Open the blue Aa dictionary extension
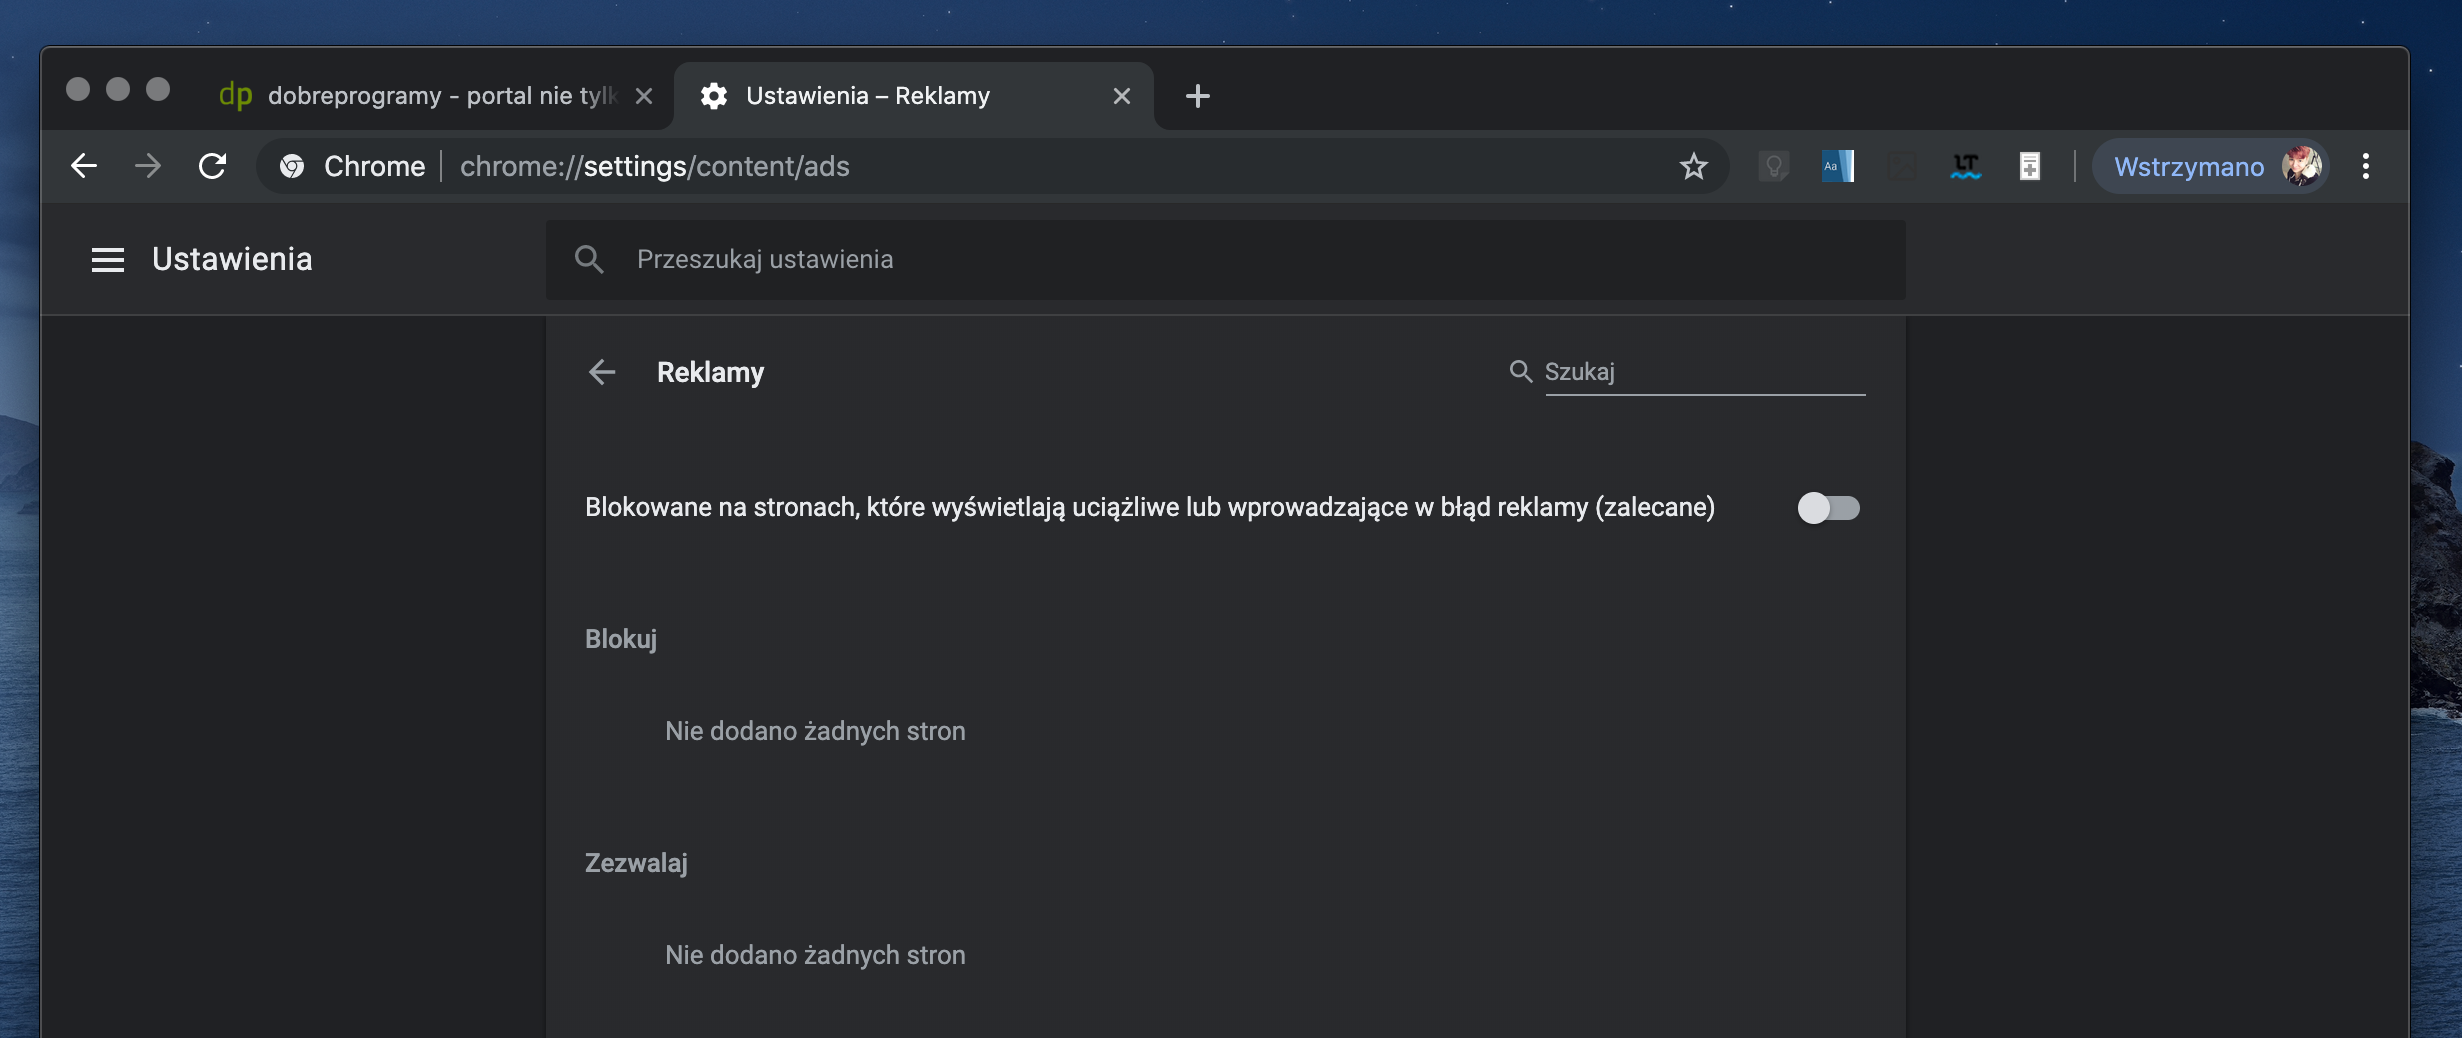Viewport: 2462px width, 1038px height. (x=1838, y=166)
